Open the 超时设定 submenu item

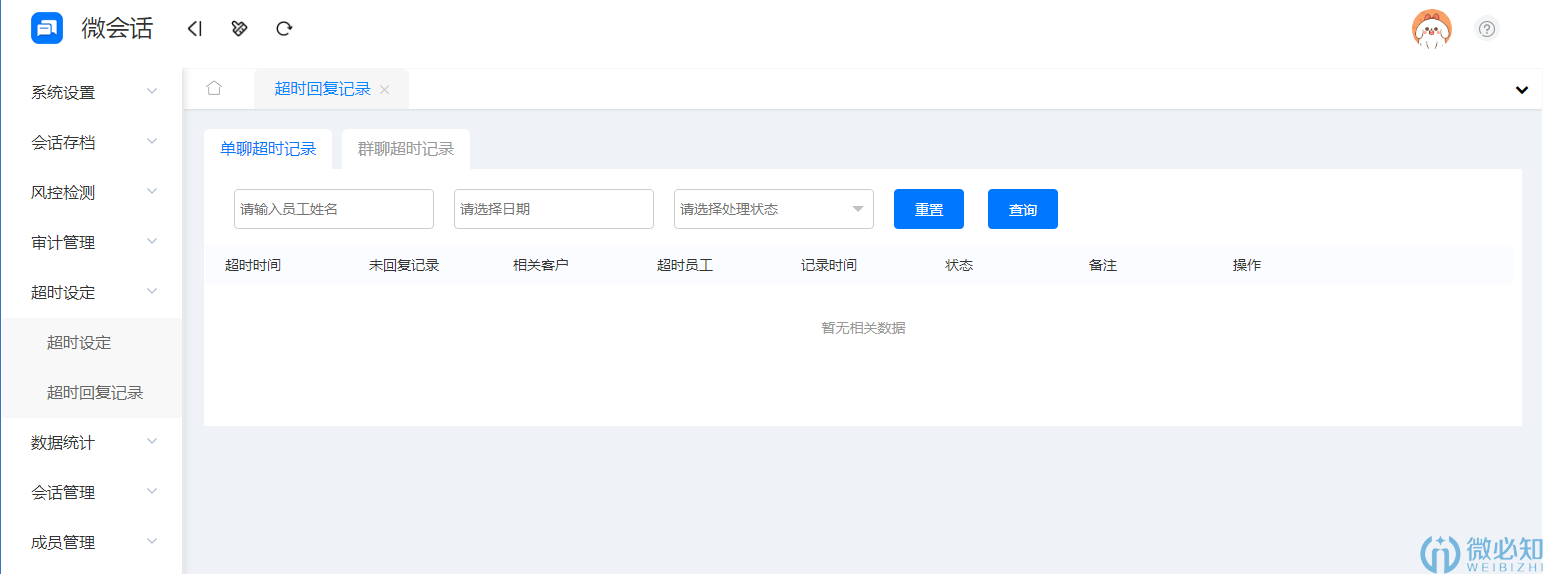91,342
